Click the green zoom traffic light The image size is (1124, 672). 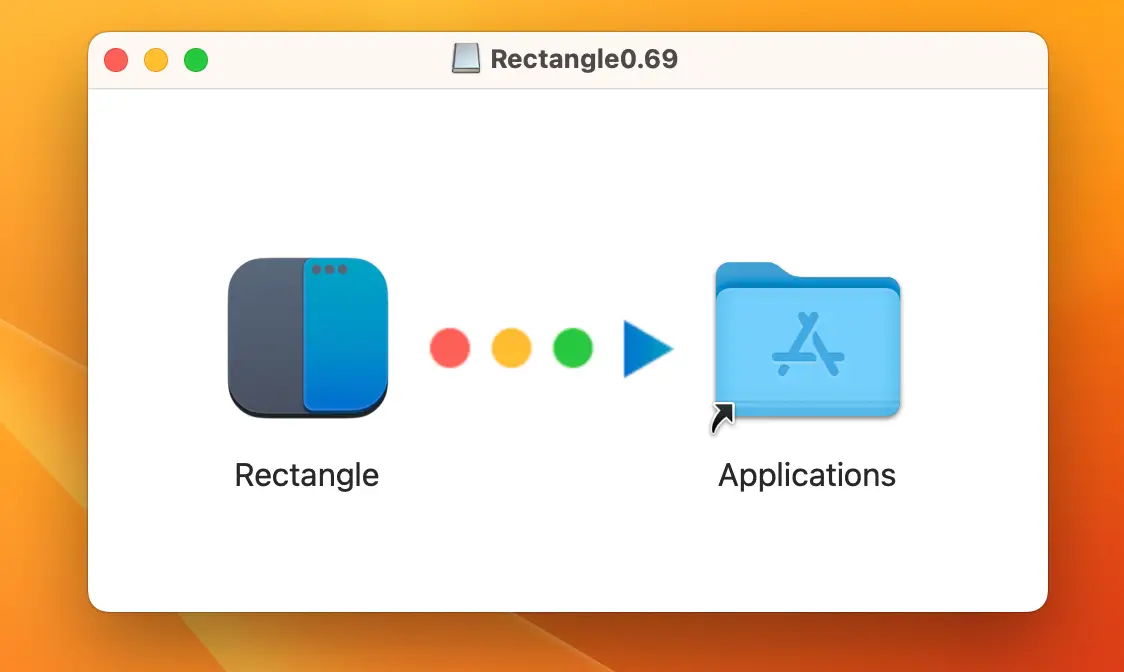click(x=196, y=59)
